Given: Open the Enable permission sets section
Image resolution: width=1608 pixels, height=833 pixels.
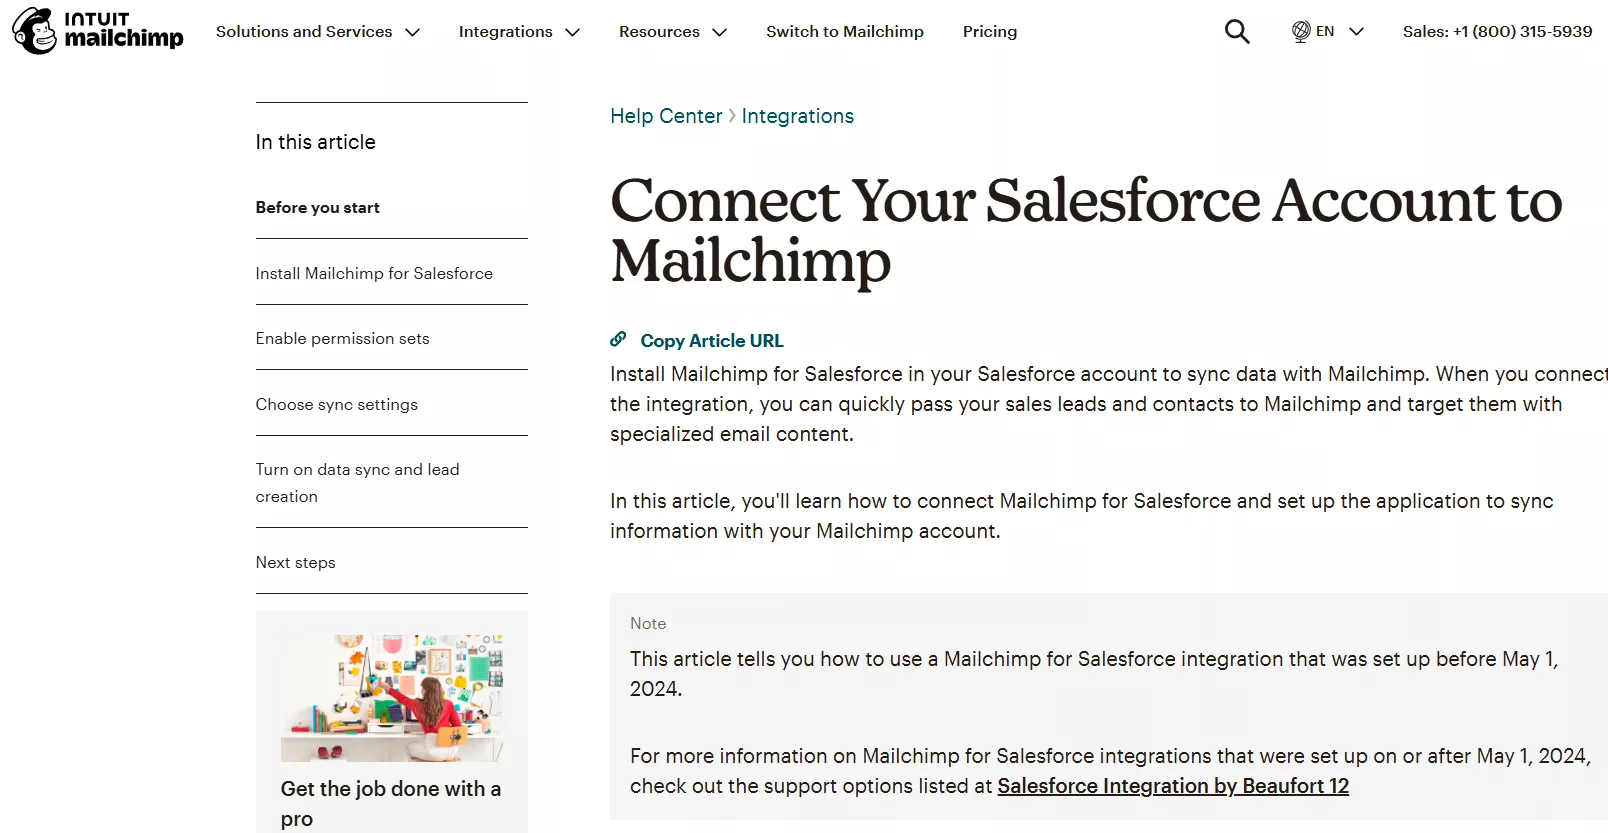Looking at the screenshot, I should click(342, 338).
